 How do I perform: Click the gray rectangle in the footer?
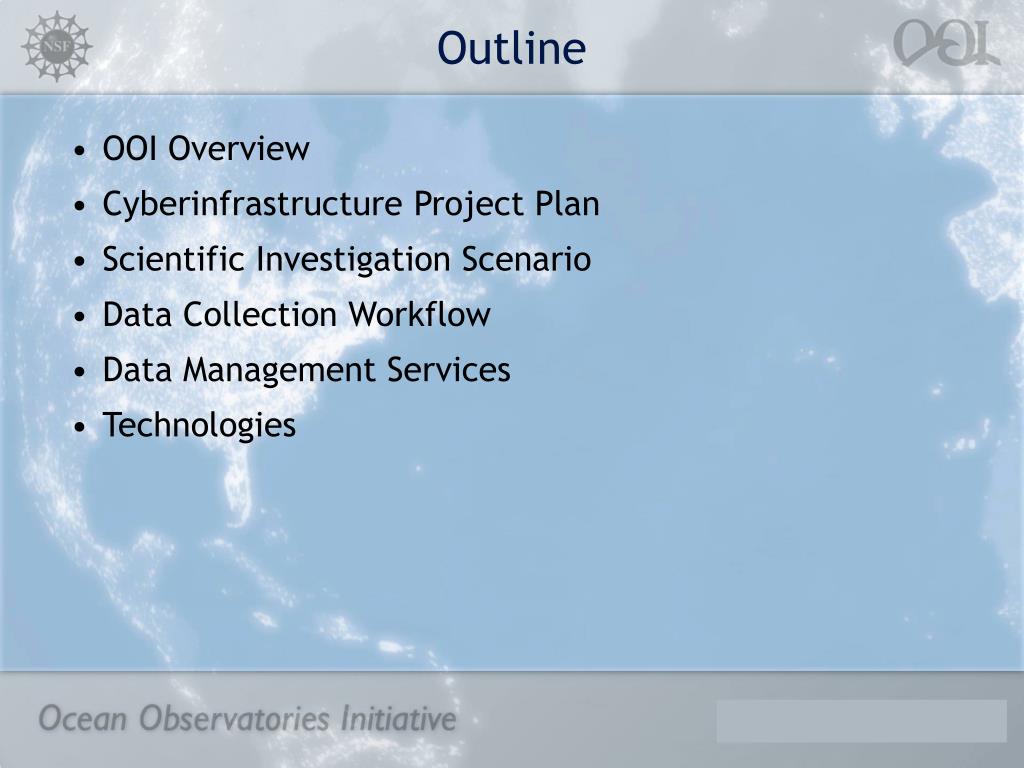click(x=861, y=721)
